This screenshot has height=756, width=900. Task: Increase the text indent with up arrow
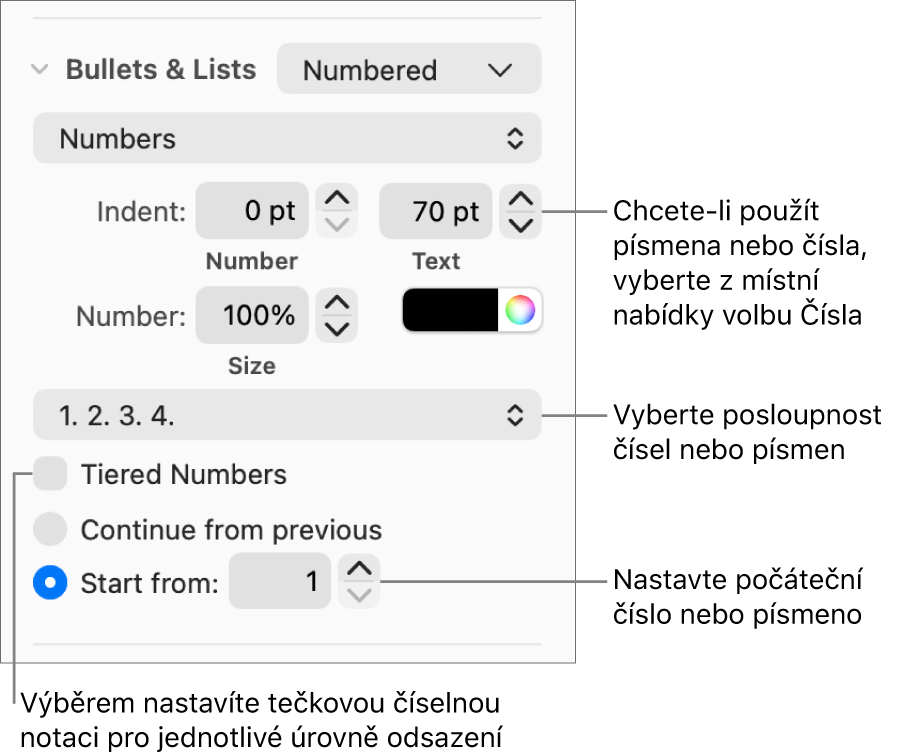click(521, 199)
